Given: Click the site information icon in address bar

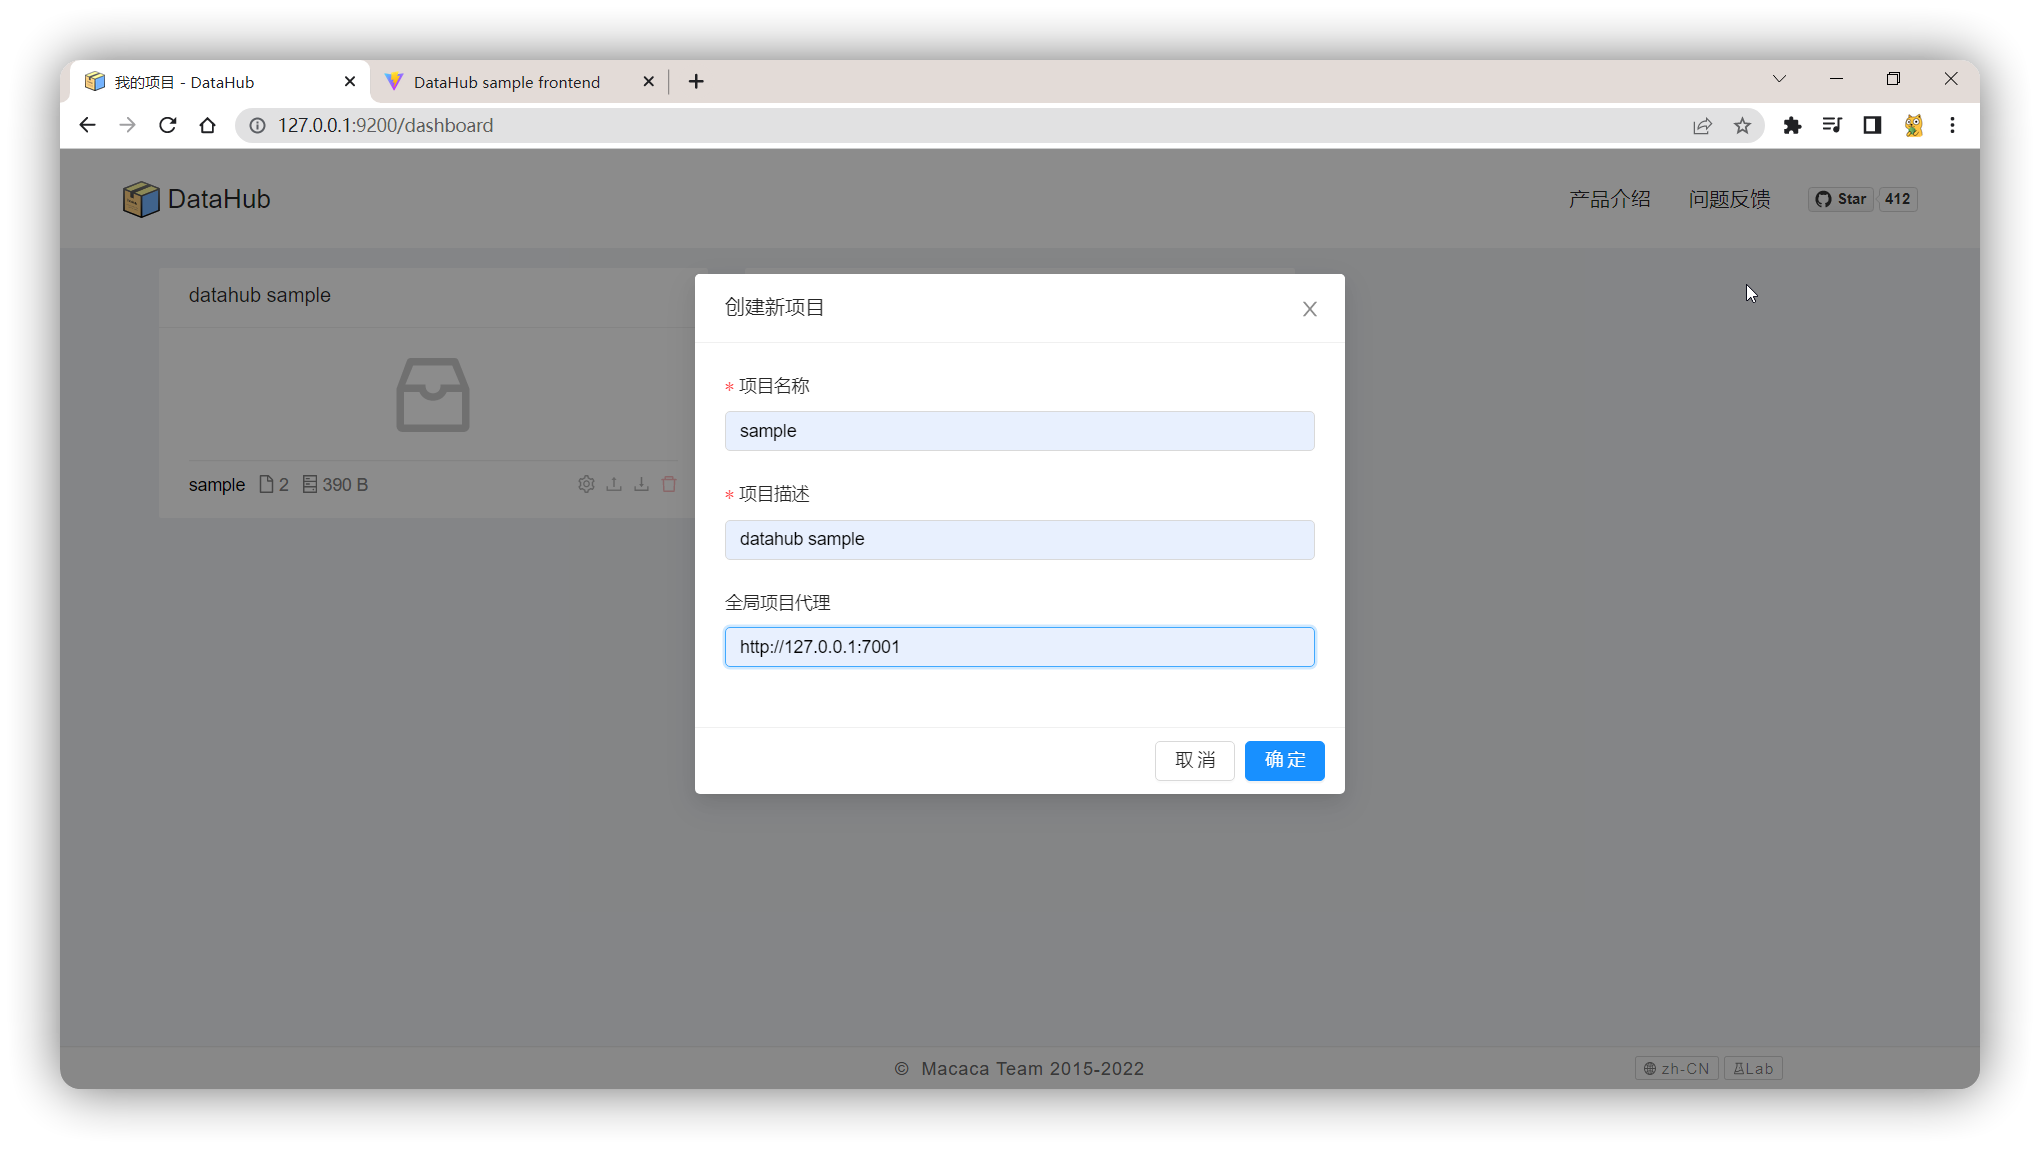Looking at the screenshot, I should (x=257, y=125).
